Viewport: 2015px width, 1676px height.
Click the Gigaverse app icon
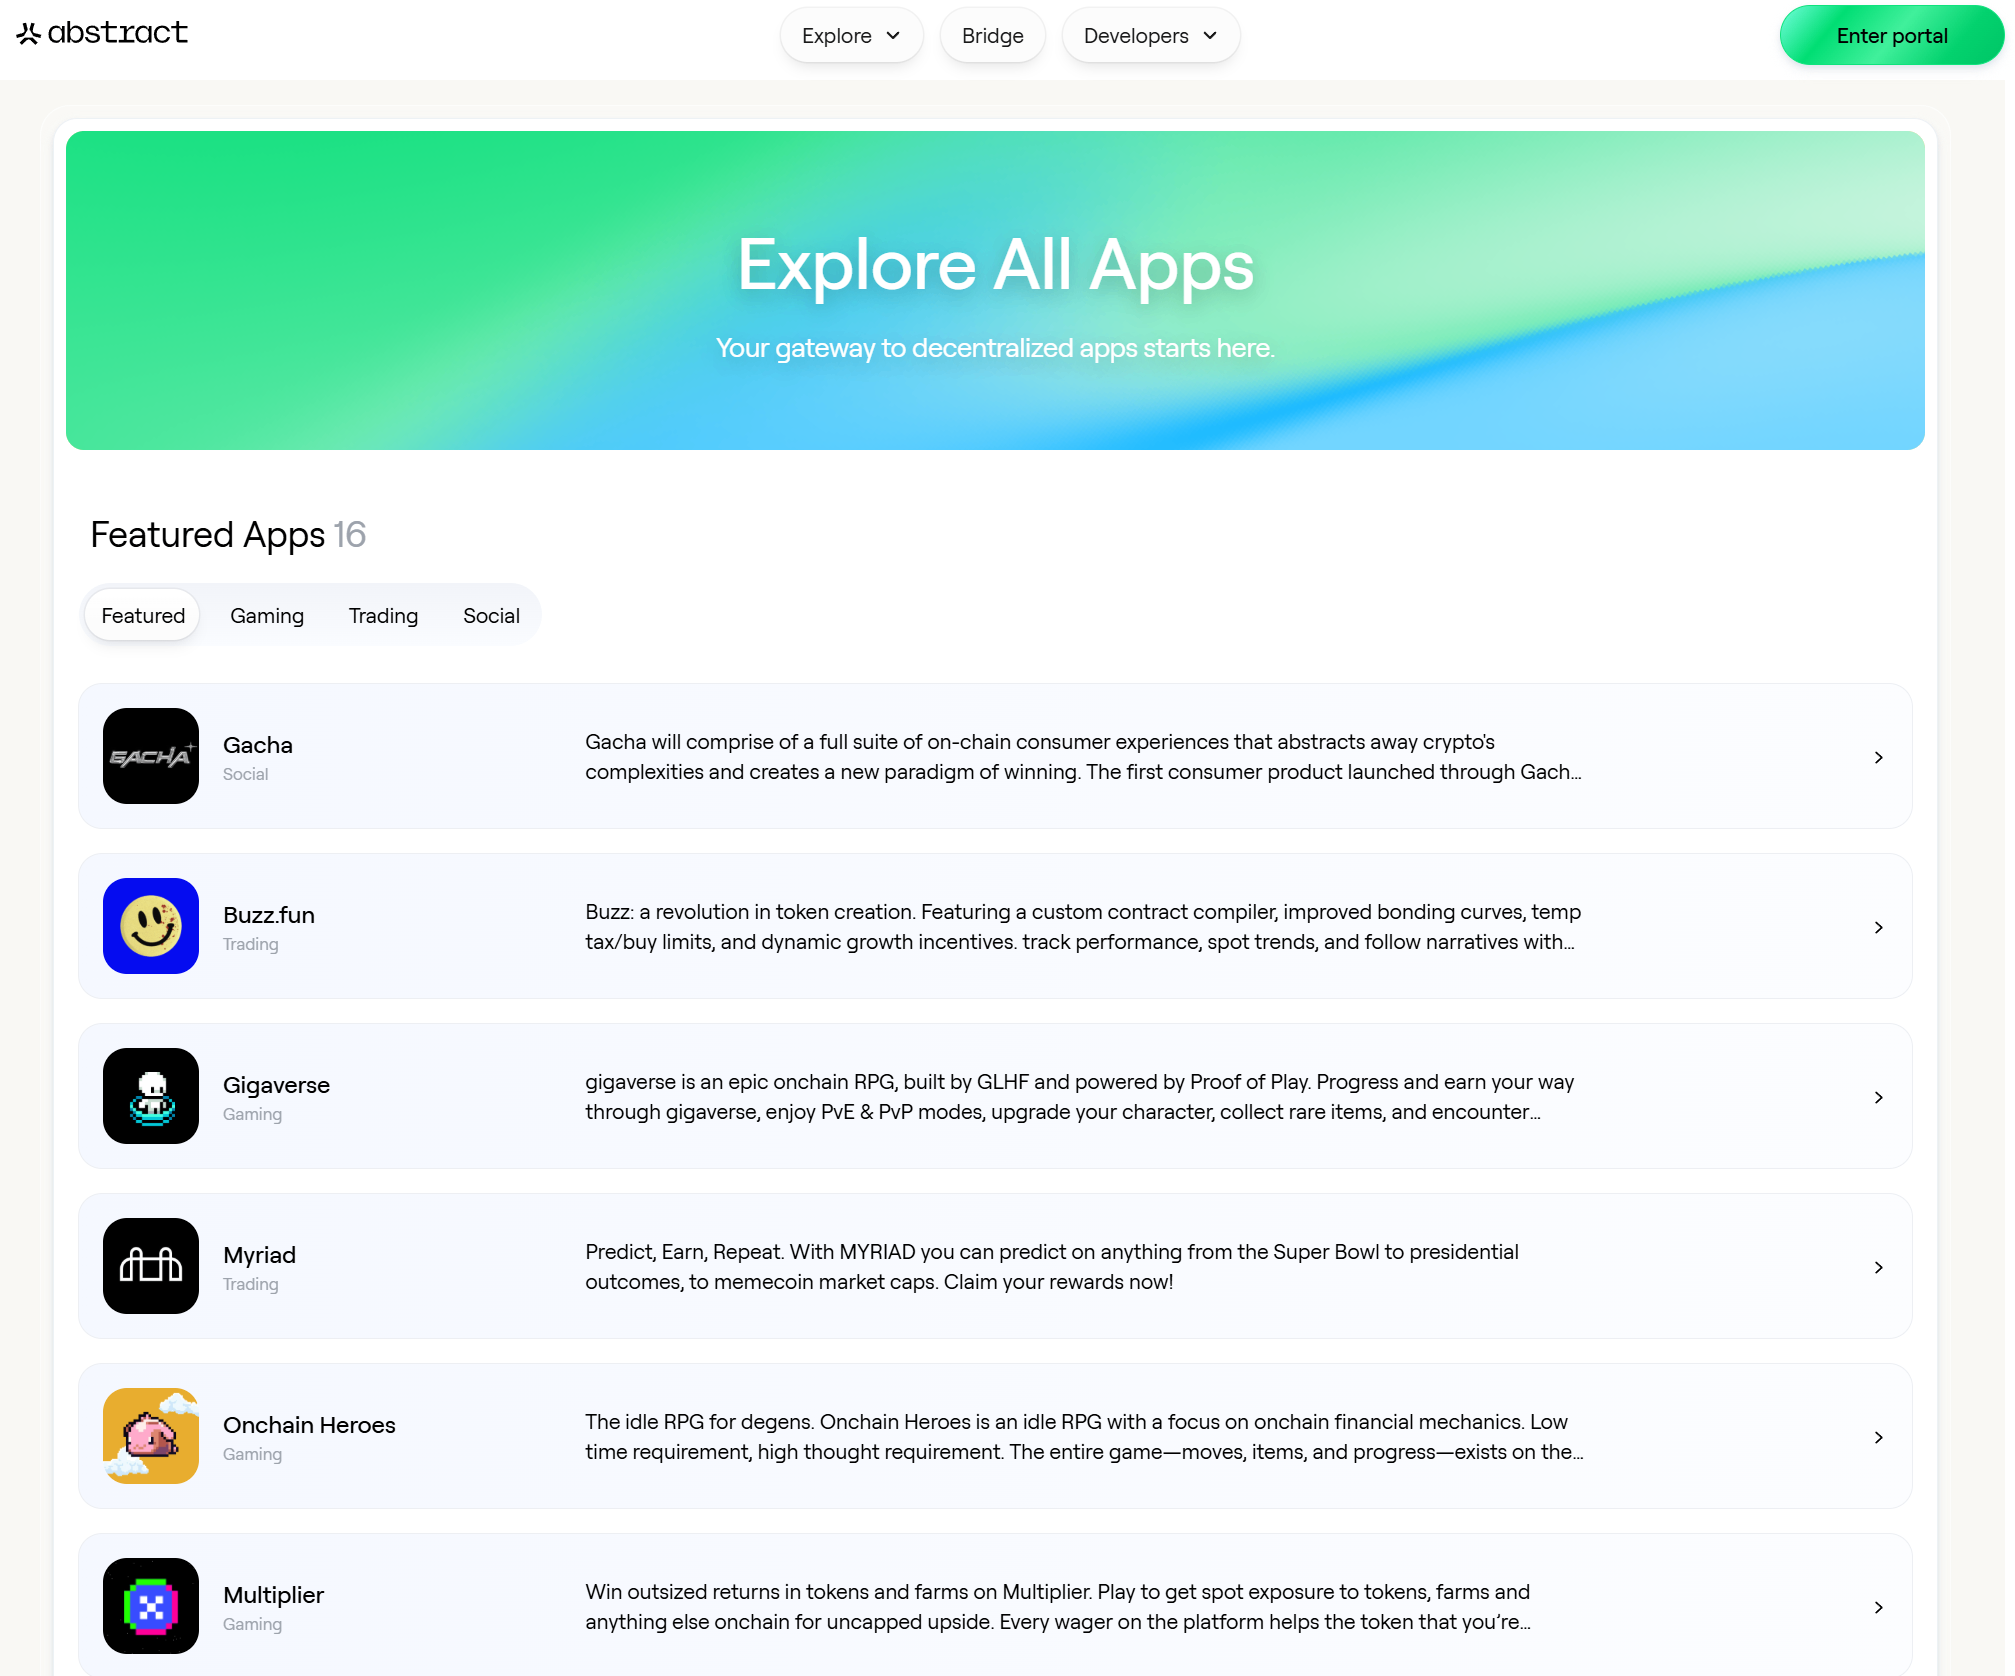151,1096
